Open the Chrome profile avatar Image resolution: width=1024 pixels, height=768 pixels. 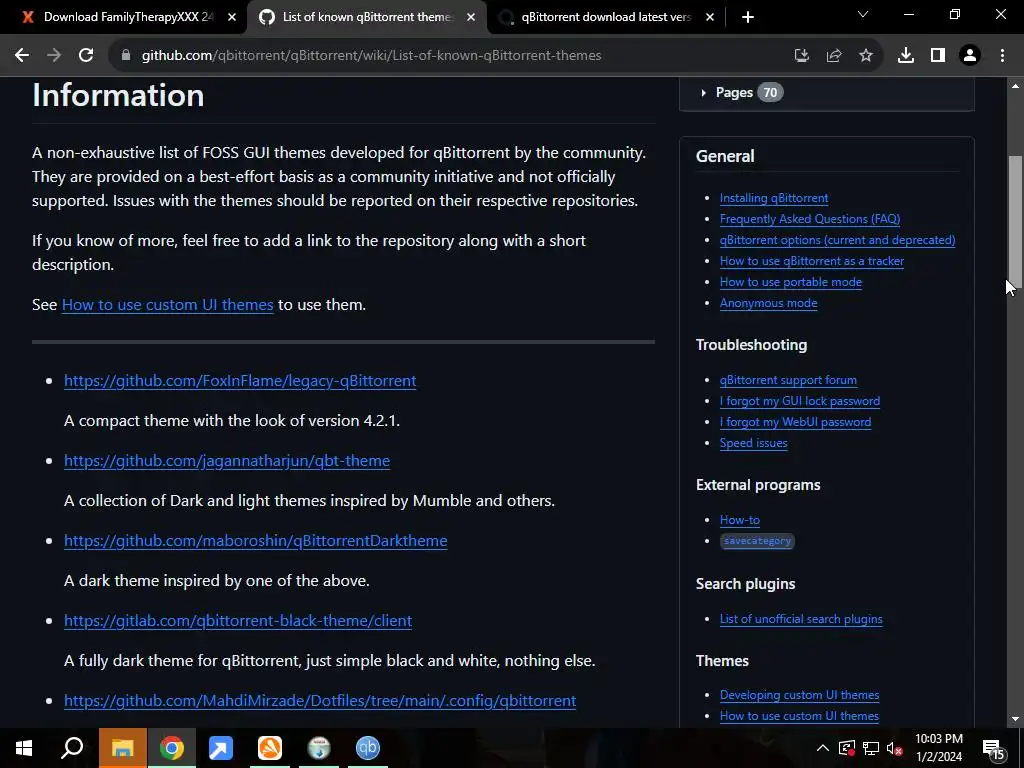pyautogui.click(x=970, y=56)
